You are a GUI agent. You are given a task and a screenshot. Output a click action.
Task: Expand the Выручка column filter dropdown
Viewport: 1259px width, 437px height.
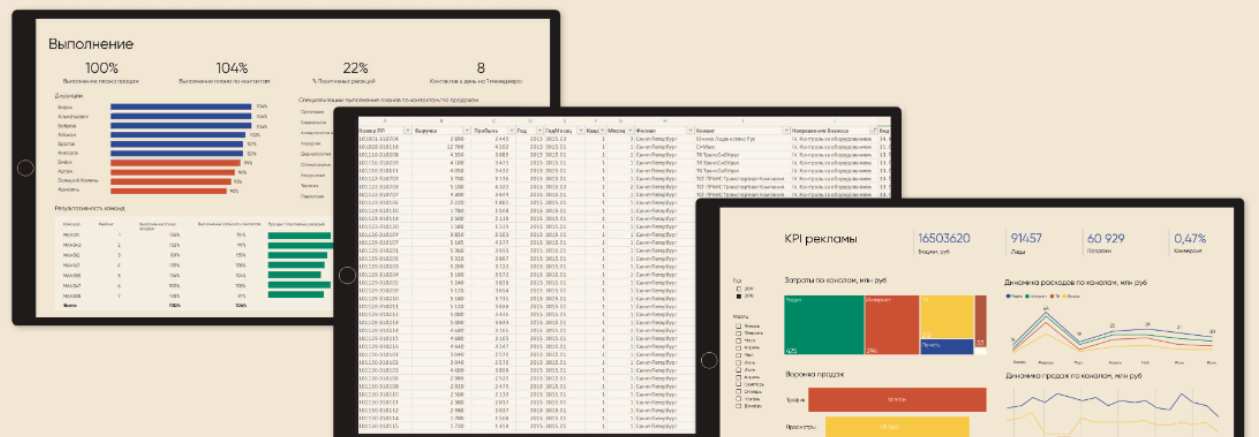point(466,131)
